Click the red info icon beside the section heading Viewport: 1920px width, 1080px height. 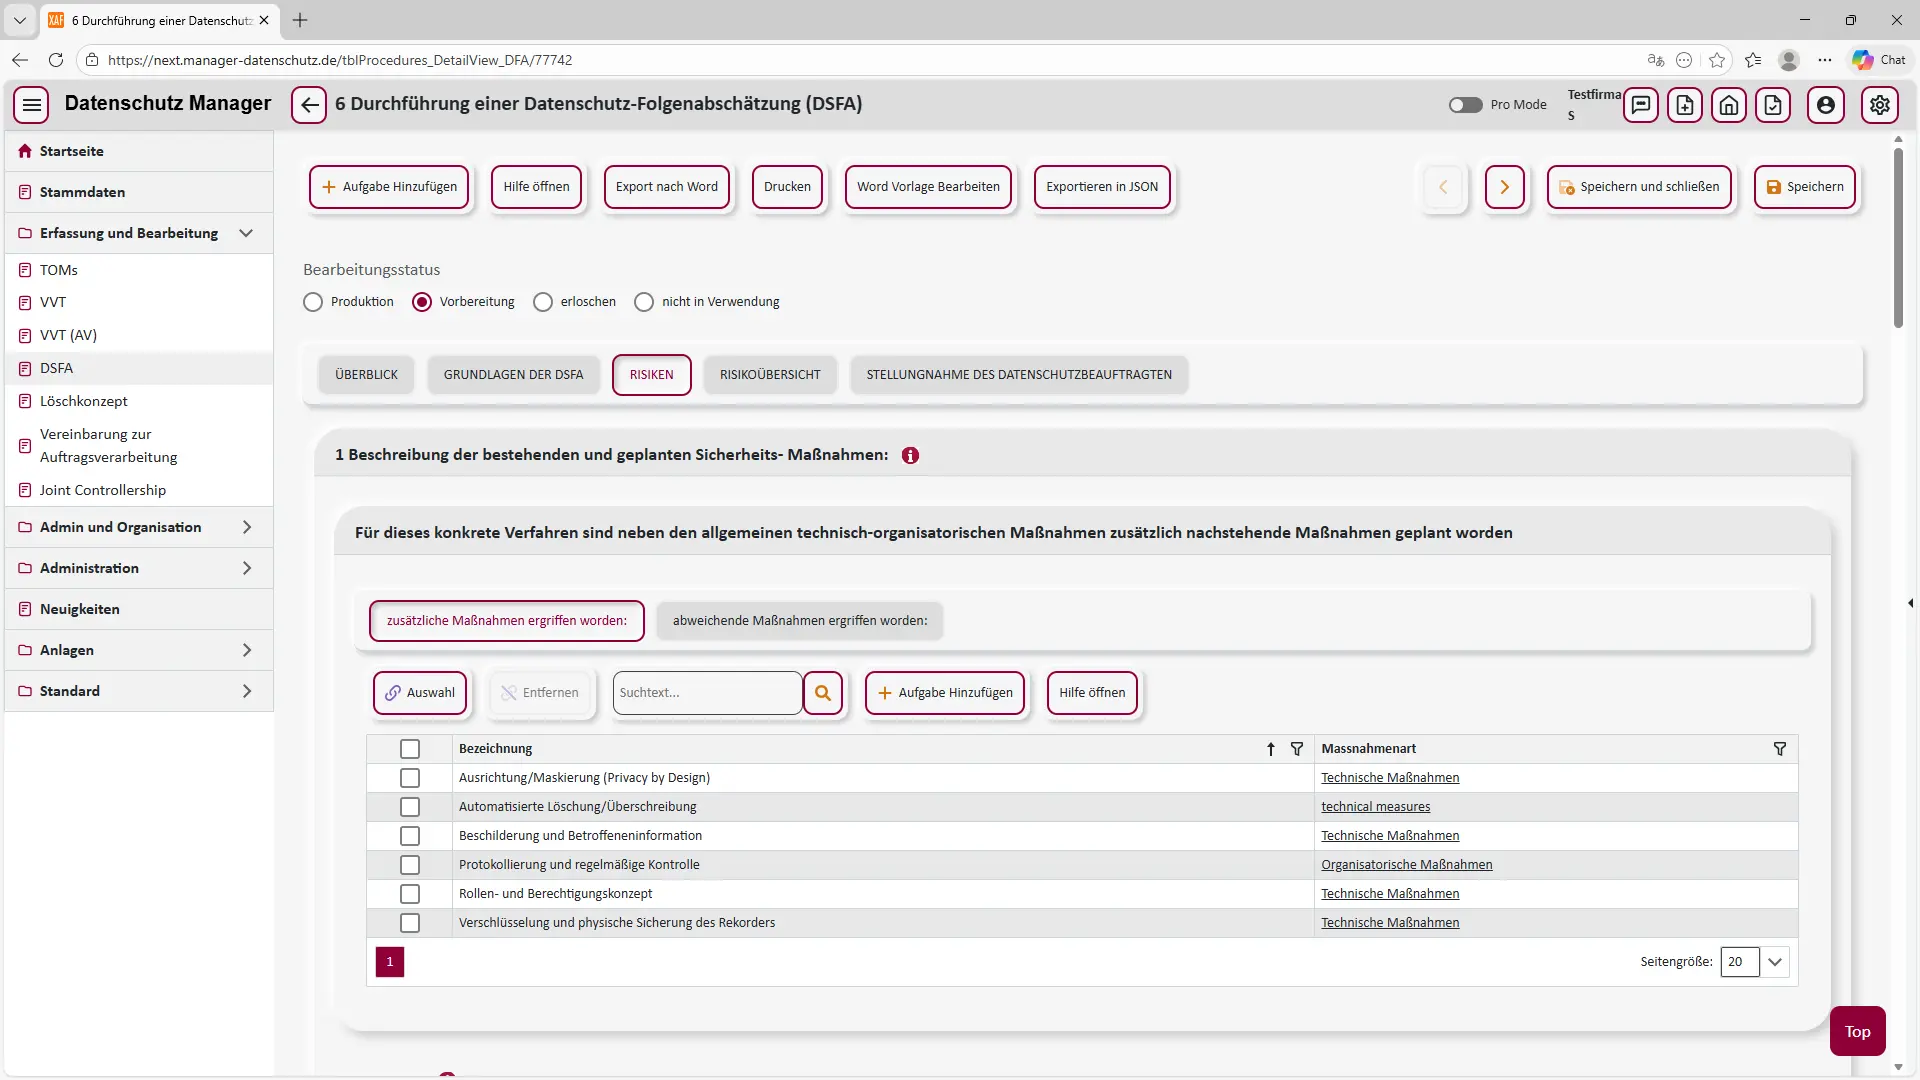pyautogui.click(x=910, y=455)
